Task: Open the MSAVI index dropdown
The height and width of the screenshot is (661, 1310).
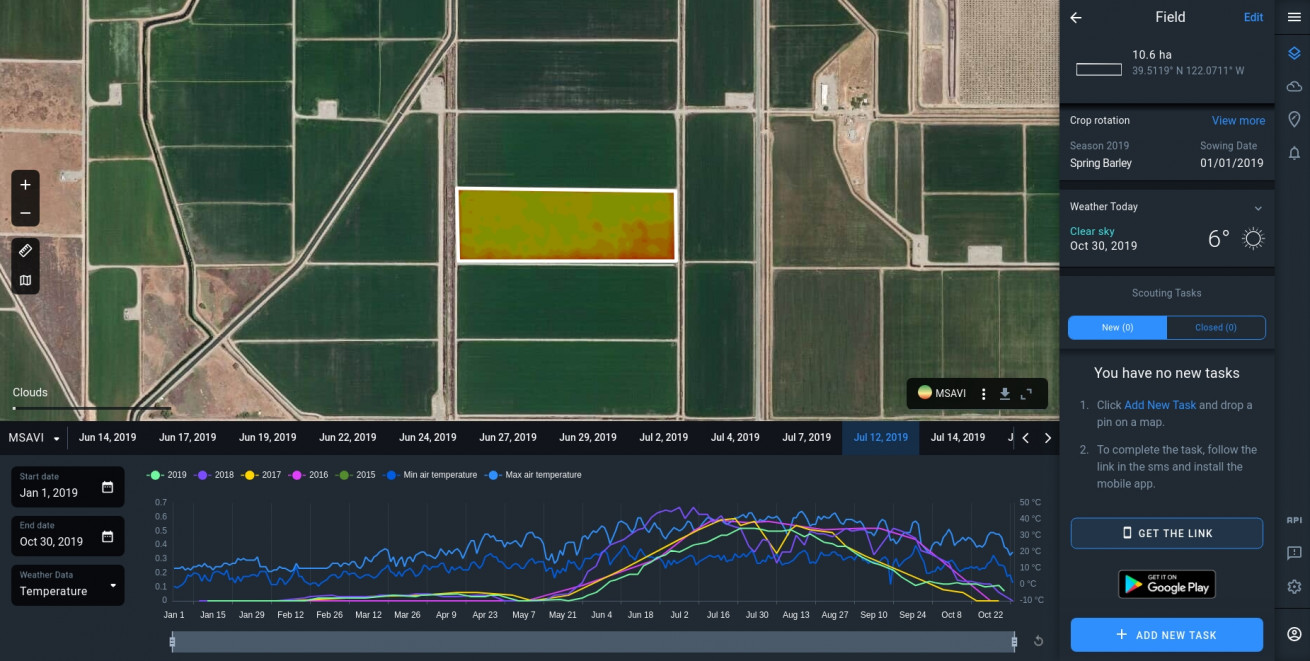Action: [x=34, y=438]
